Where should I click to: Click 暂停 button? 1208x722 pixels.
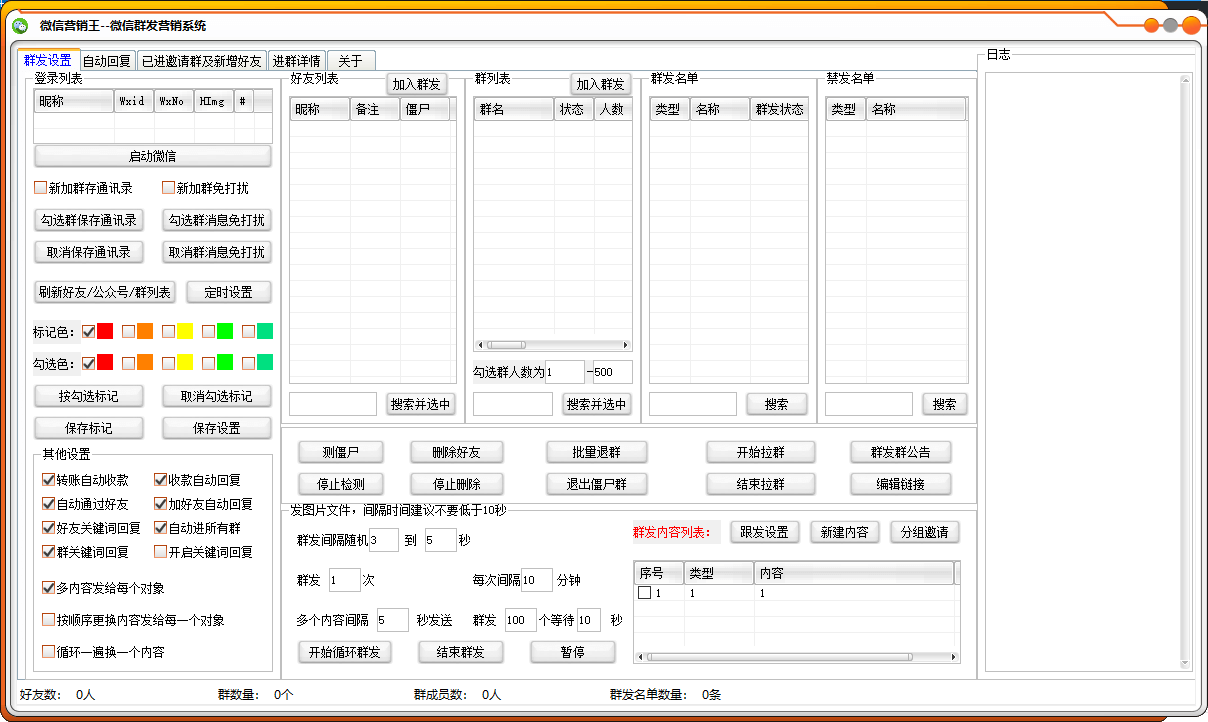click(x=573, y=652)
